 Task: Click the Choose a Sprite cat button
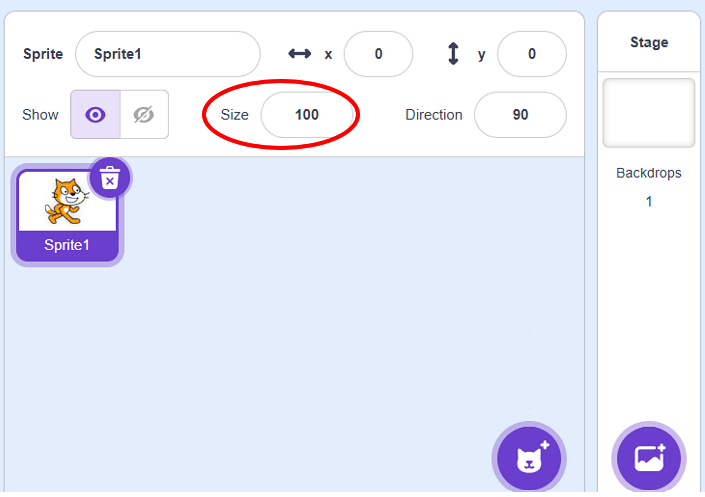click(529, 459)
